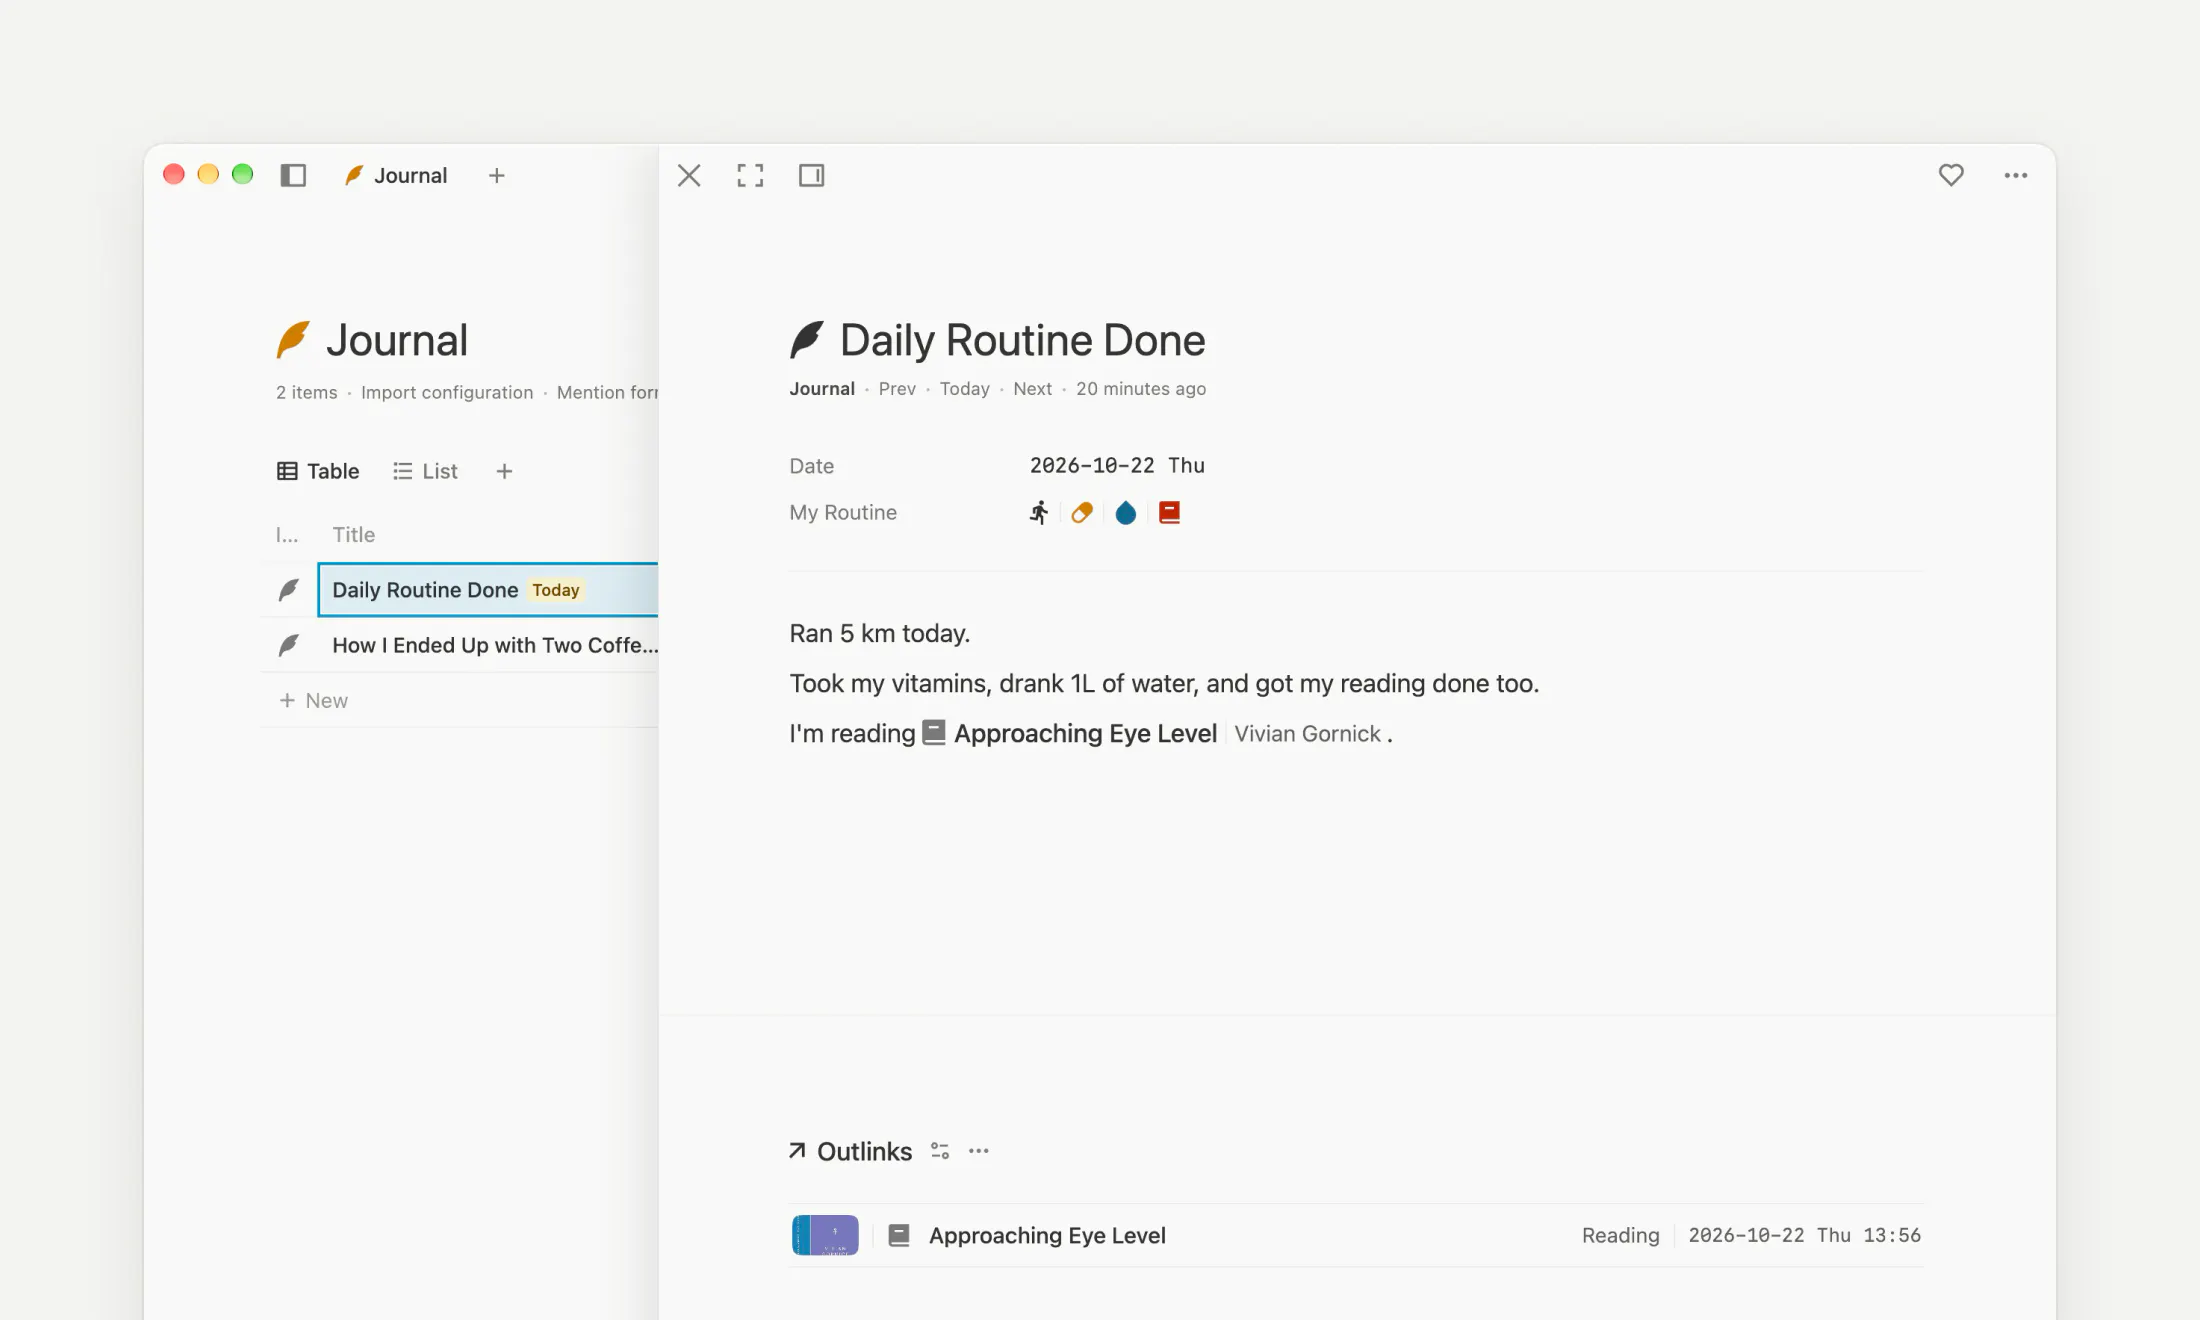The image size is (2200, 1320).
Task: Switch to the List view tab
Action: 425,472
